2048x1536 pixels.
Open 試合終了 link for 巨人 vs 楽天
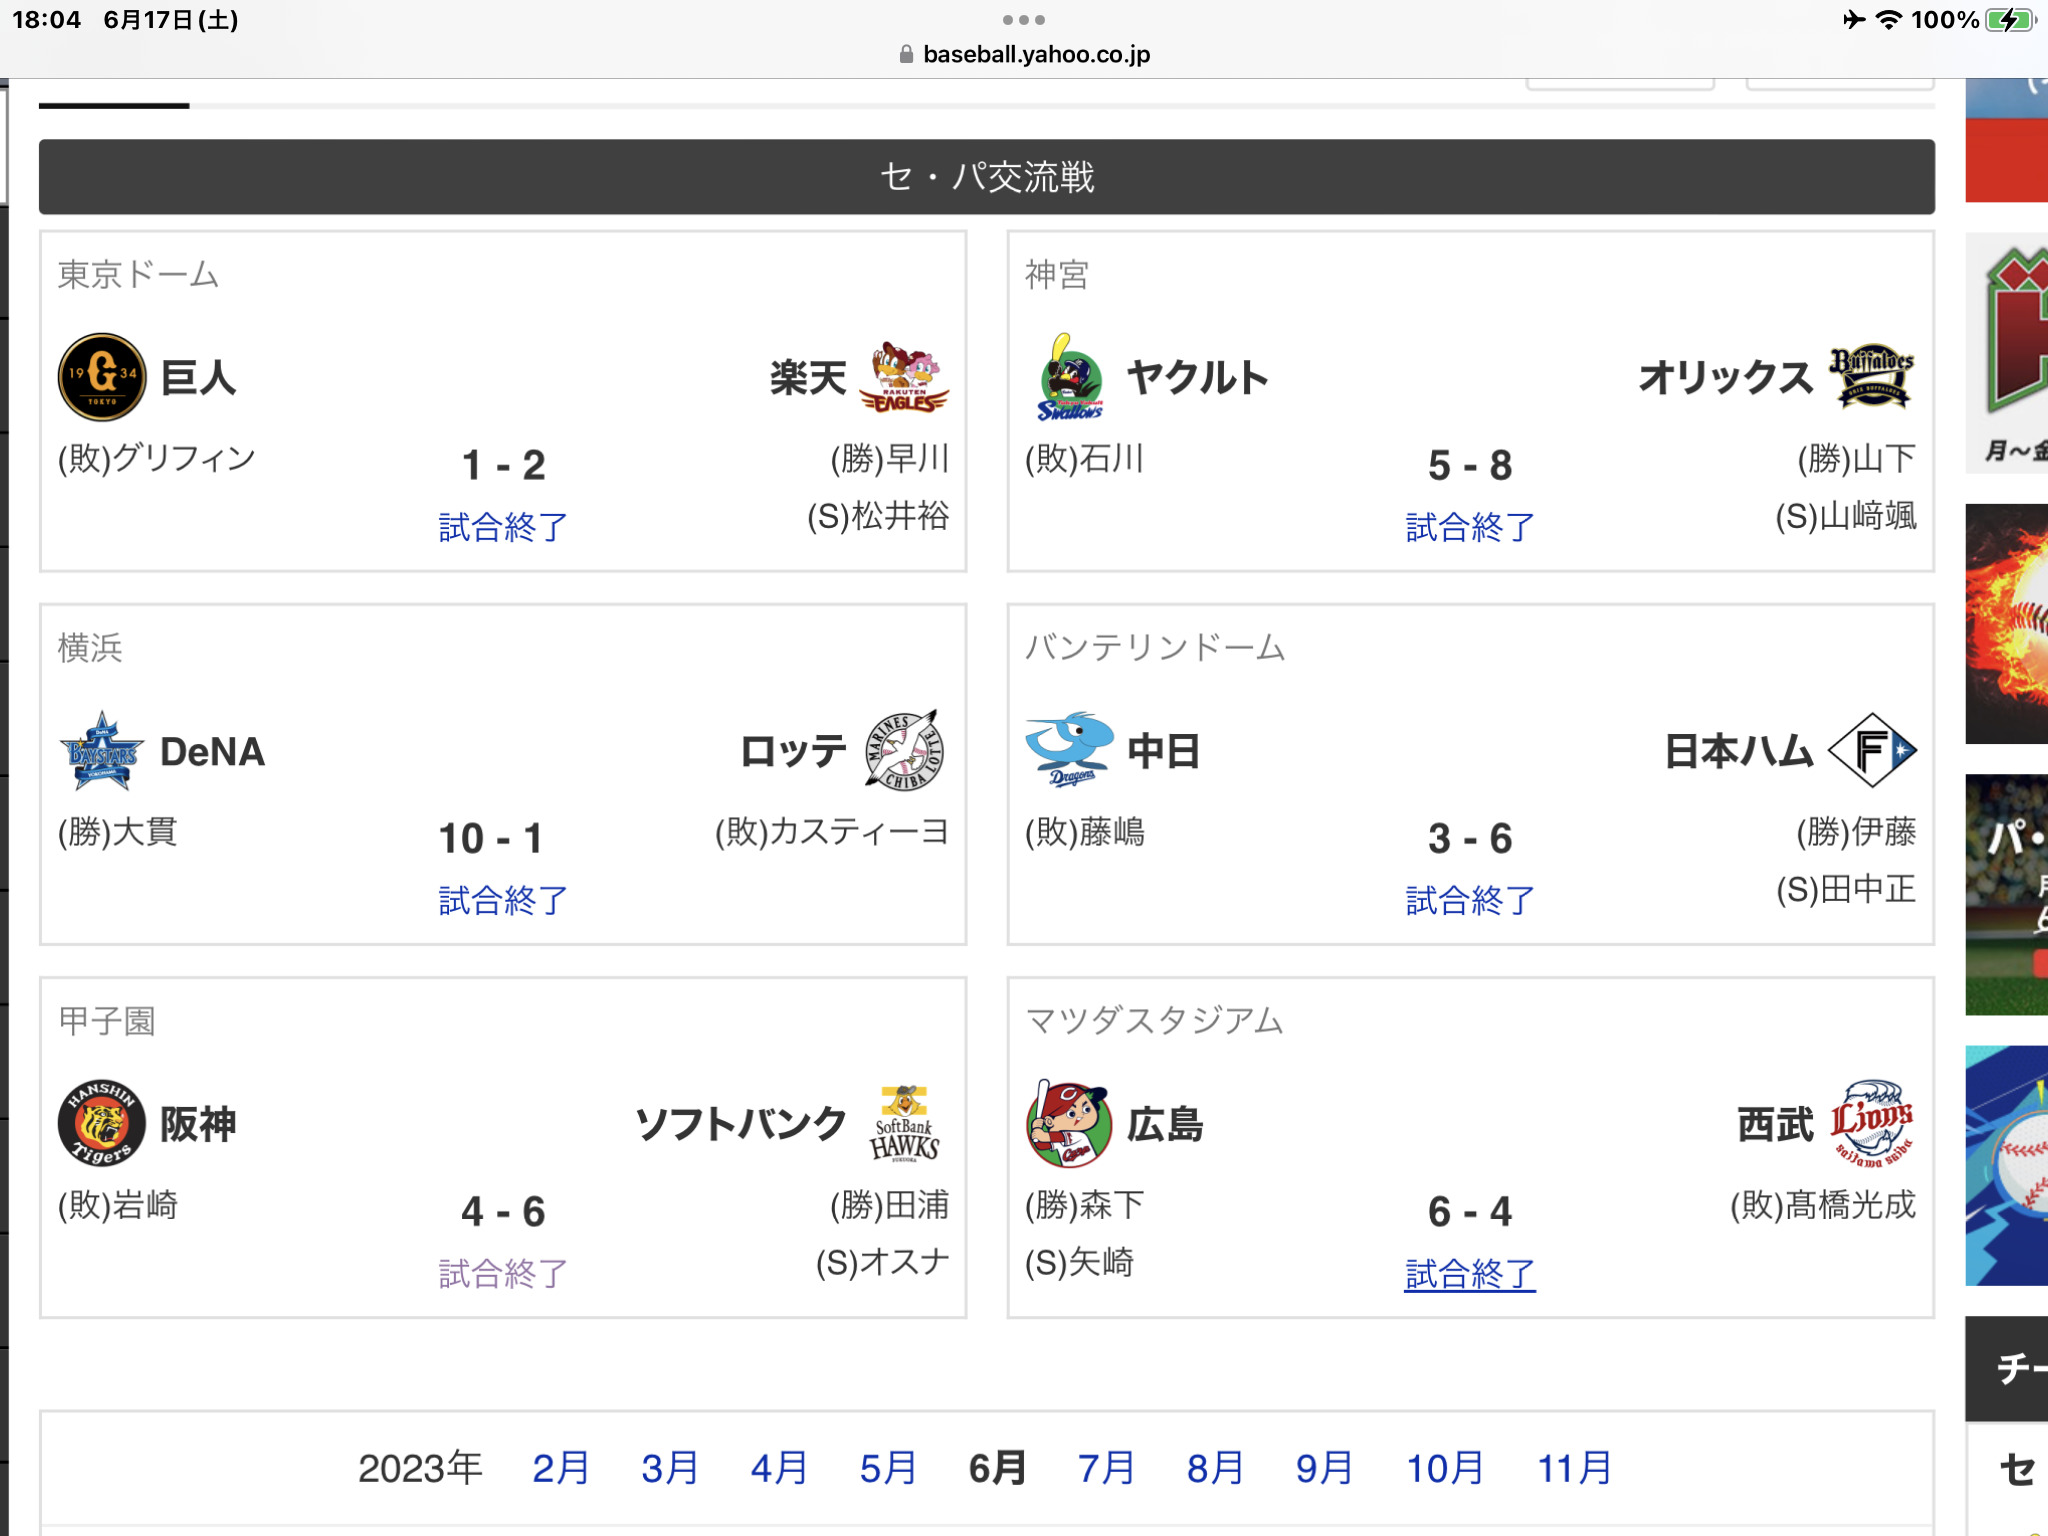503,527
